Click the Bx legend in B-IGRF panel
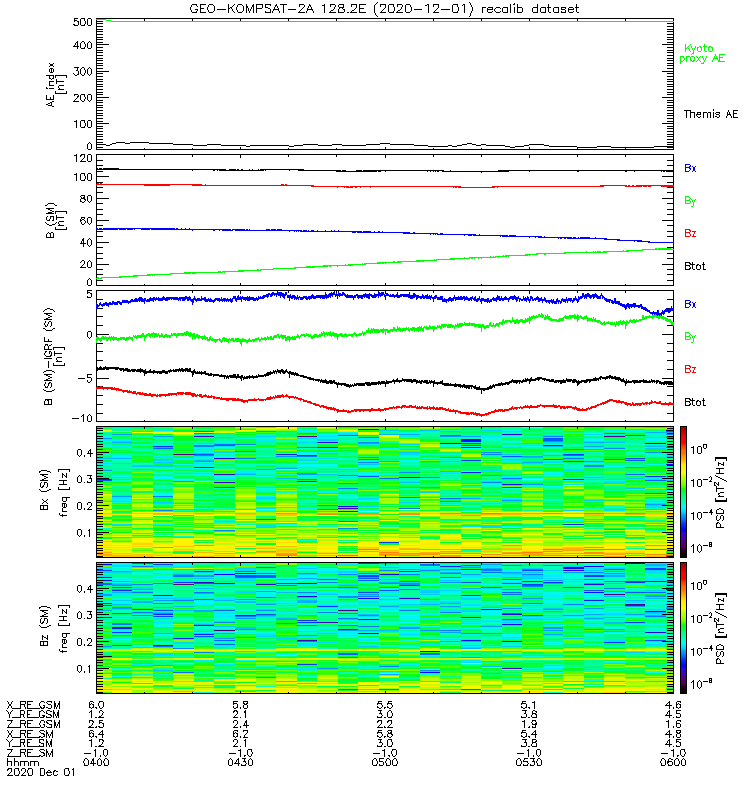 [690, 304]
